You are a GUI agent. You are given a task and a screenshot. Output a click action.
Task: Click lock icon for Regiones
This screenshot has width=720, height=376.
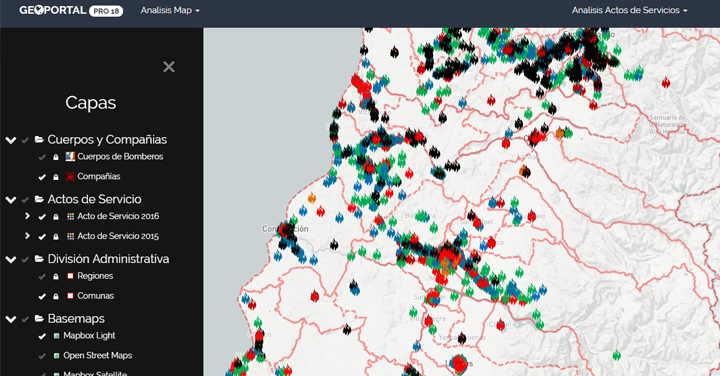(x=56, y=276)
